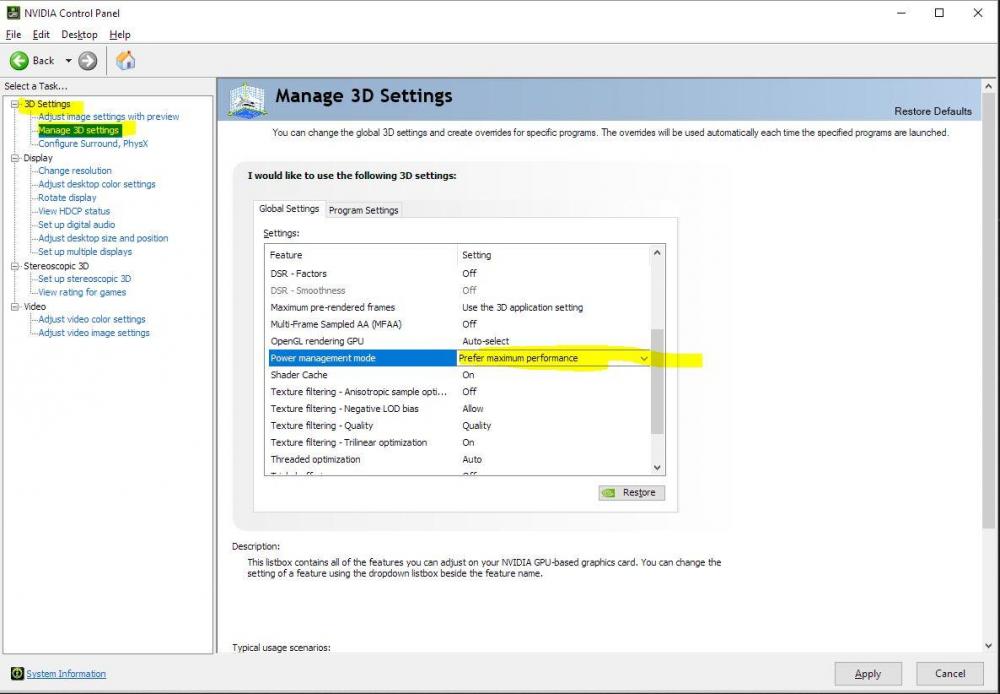Click the settings list scrollbar thumb
The height and width of the screenshot is (694, 1000).
(x=658, y=381)
